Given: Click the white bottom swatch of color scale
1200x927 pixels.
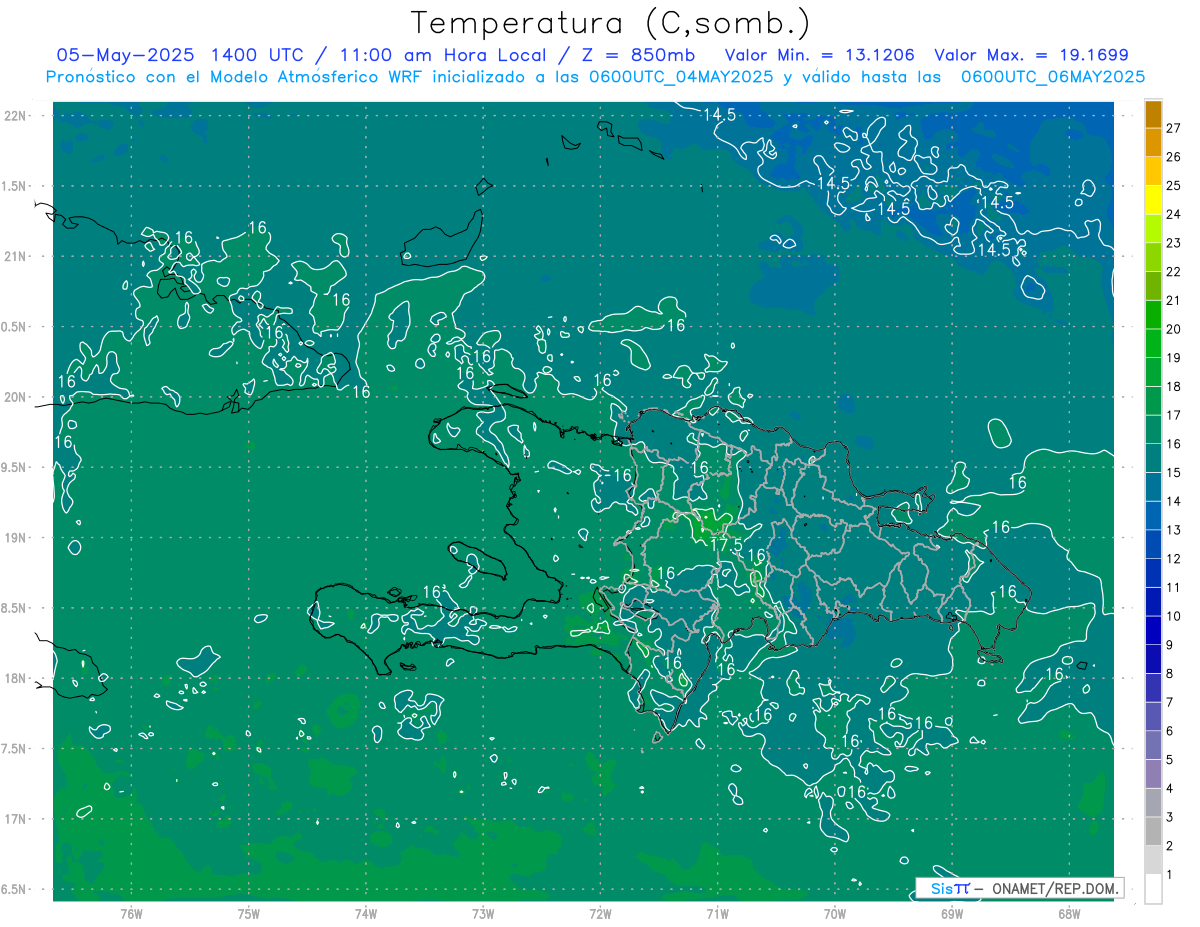Looking at the screenshot, I should (x=1153, y=889).
